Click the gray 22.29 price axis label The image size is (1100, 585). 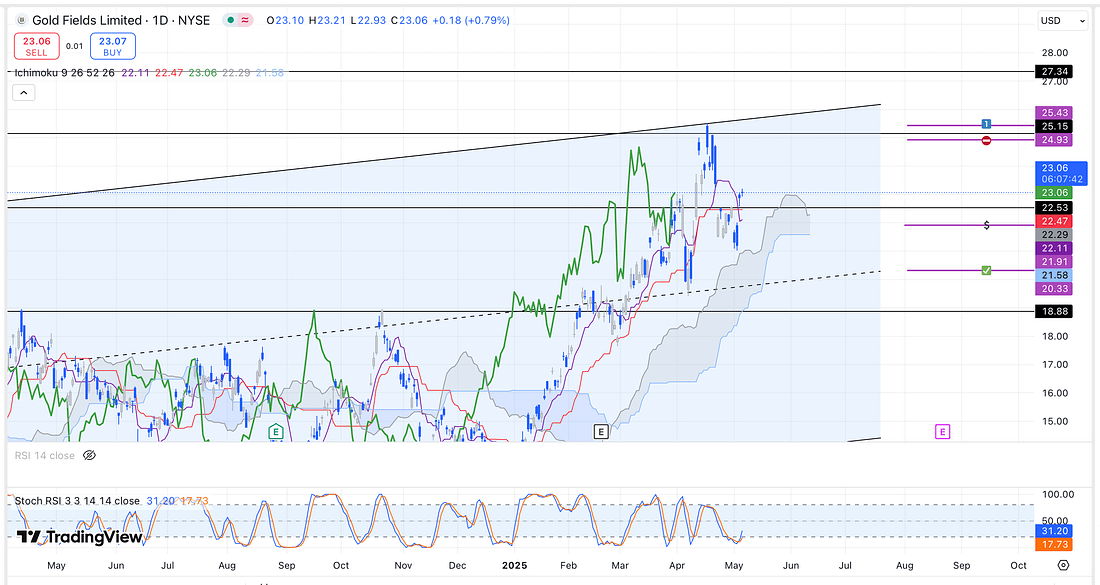[1054, 235]
